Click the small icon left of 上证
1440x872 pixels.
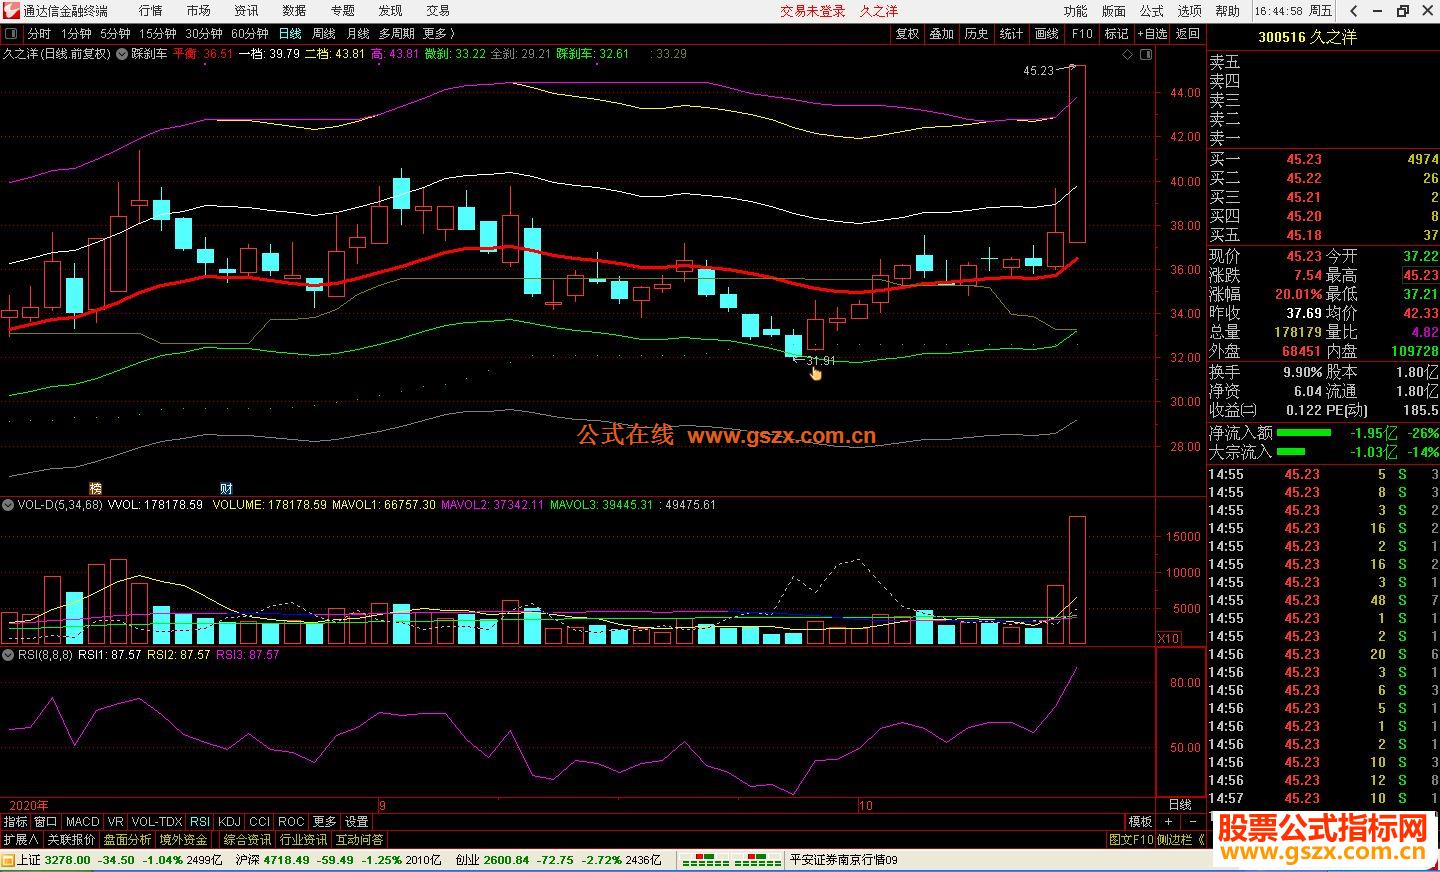pos(8,860)
